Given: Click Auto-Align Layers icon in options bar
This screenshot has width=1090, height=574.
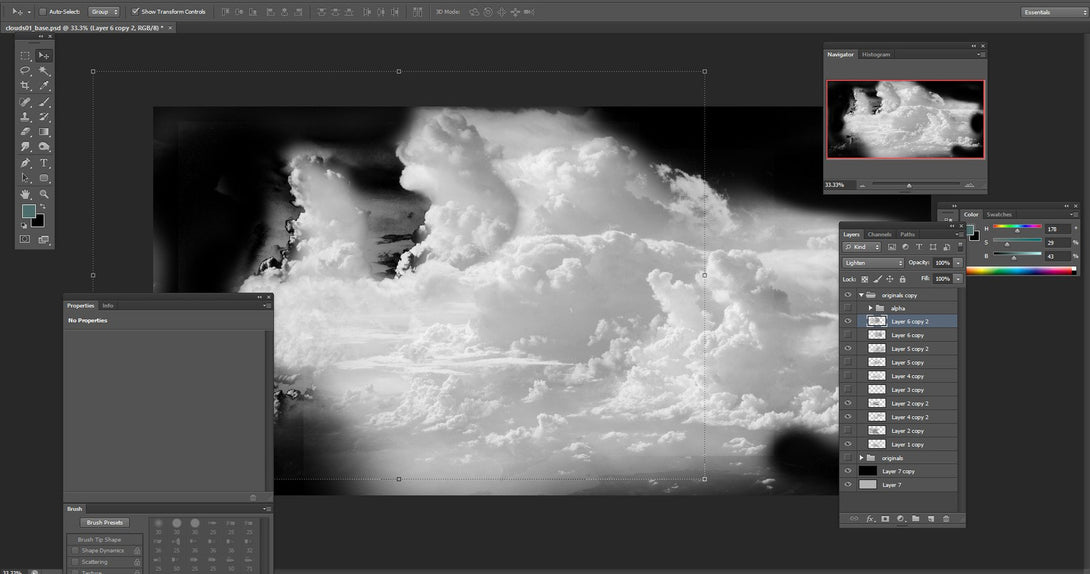Looking at the screenshot, I should [417, 12].
